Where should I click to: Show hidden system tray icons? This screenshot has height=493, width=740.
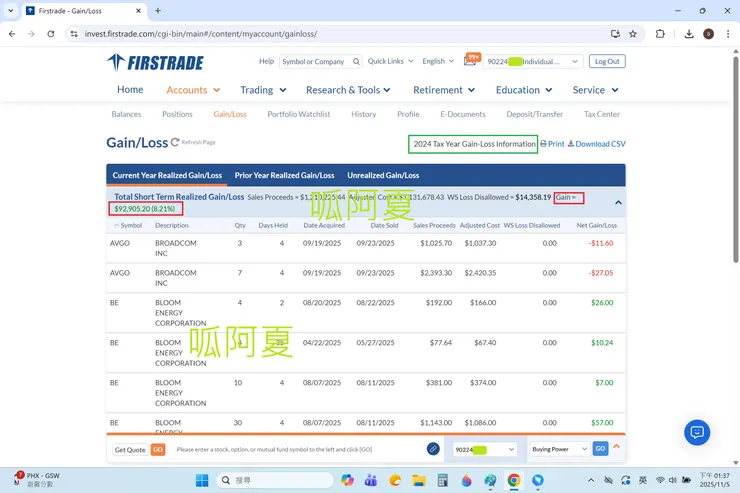pyautogui.click(x=591, y=480)
